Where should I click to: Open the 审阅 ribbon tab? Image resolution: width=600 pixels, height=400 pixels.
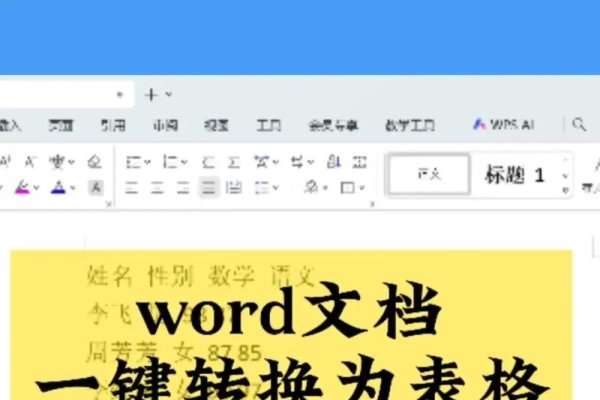point(165,125)
